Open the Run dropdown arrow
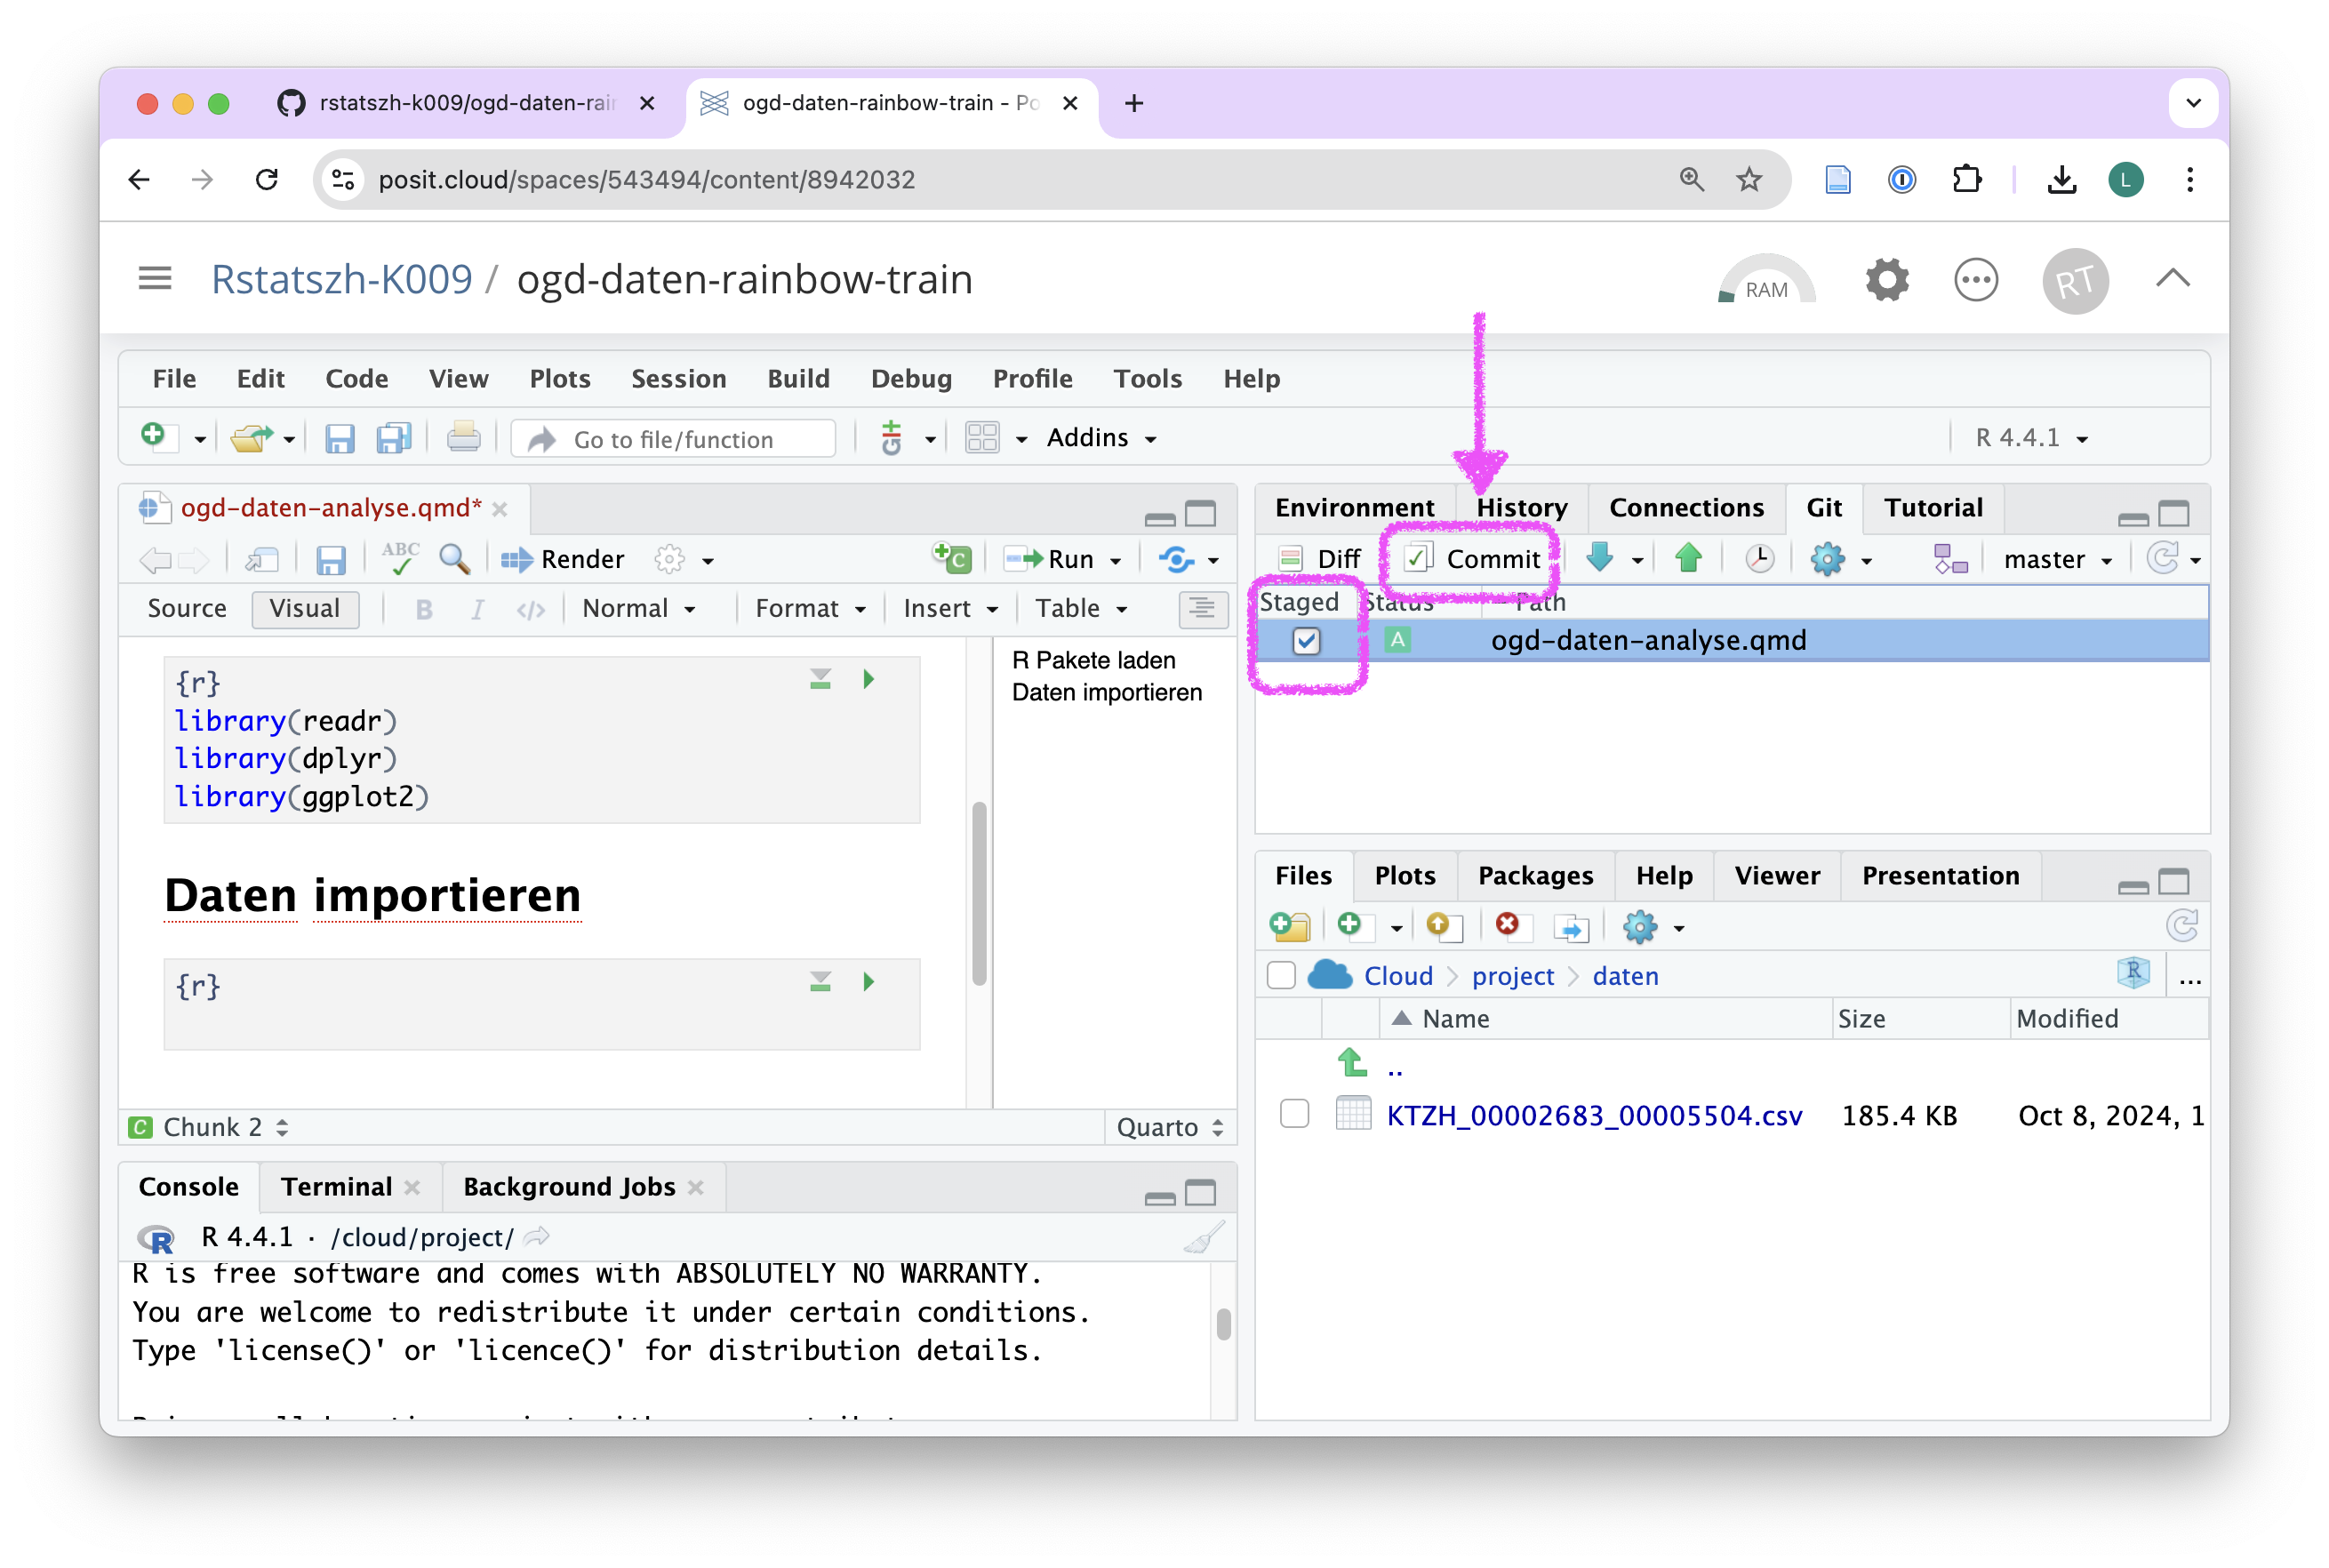Image resolution: width=2329 pixels, height=1568 pixels. pyautogui.click(x=1115, y=560)
